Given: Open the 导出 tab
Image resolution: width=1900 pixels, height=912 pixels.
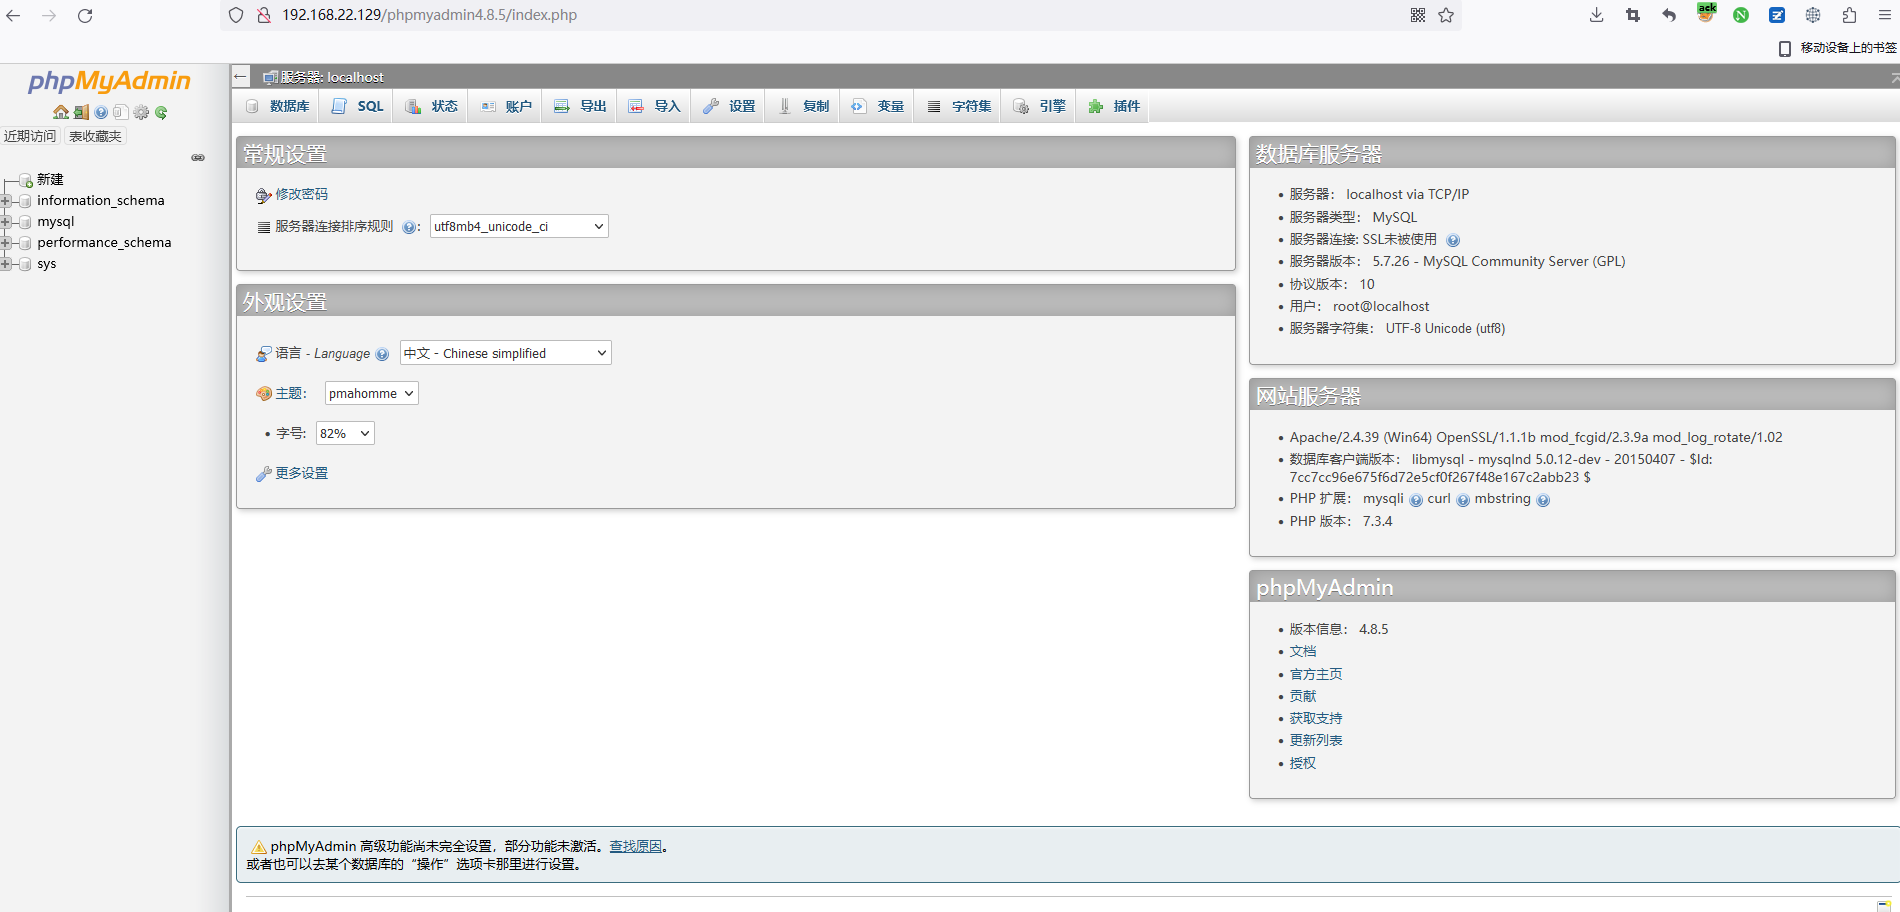Looking at the screenshot, I should [x=580, y=106].
